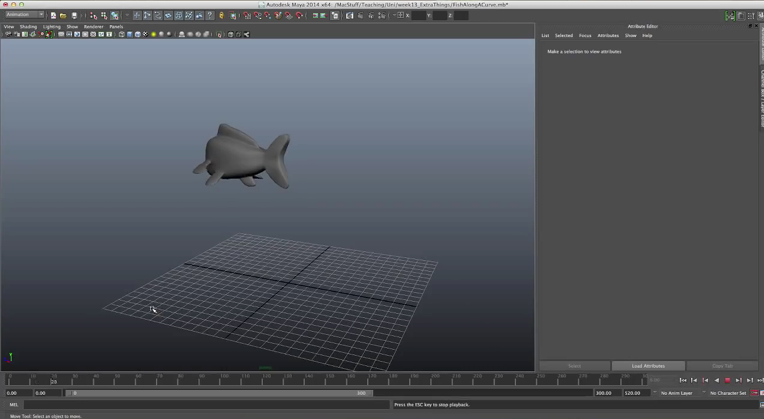Screen dimensions: 764x419
Task: Click the time range slider bar
Action: 220,393
